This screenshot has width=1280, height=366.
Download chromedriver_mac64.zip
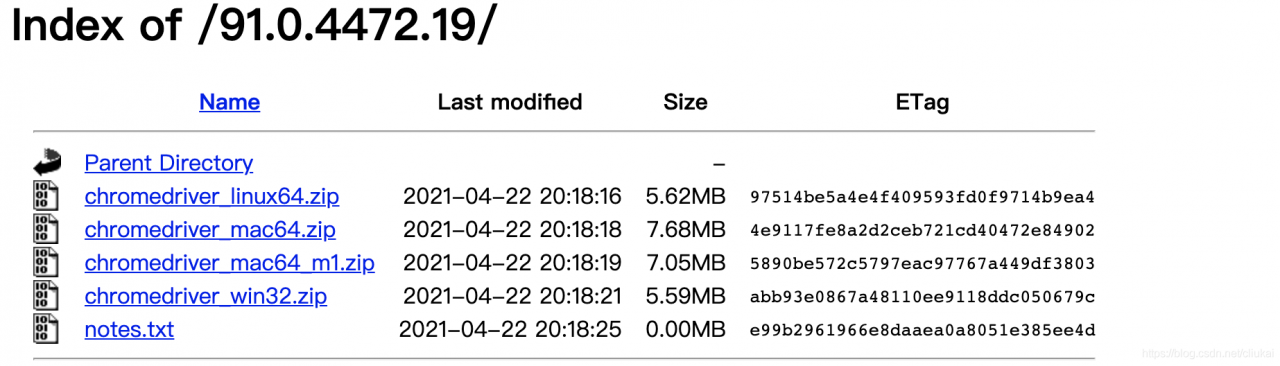pyautogui.click(x=210, y=230)
